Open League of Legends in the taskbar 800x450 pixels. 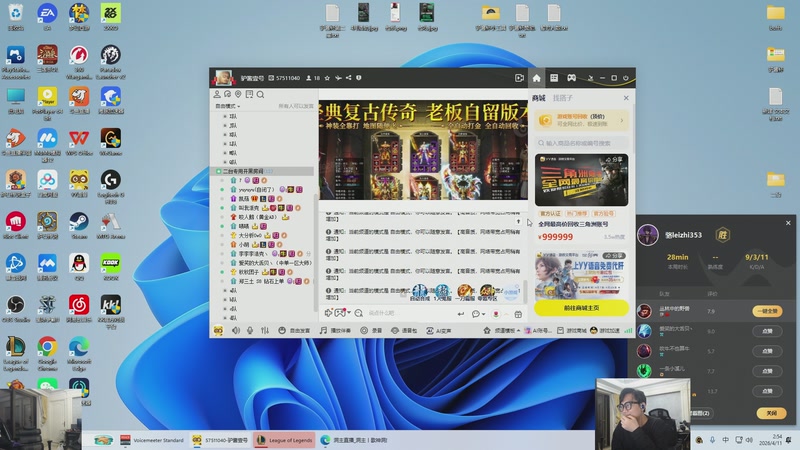(284, 440)
